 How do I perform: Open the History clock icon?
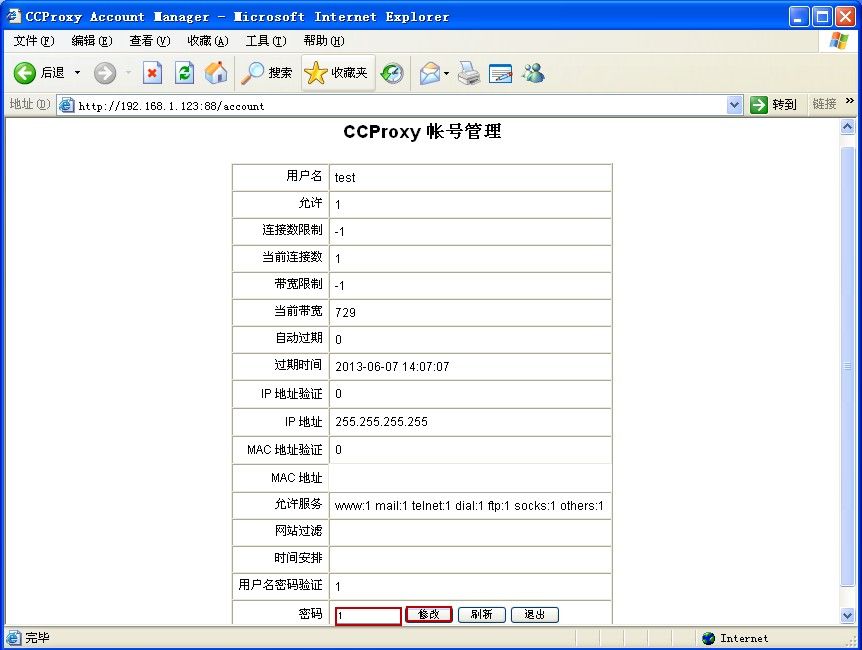(392, 73)
